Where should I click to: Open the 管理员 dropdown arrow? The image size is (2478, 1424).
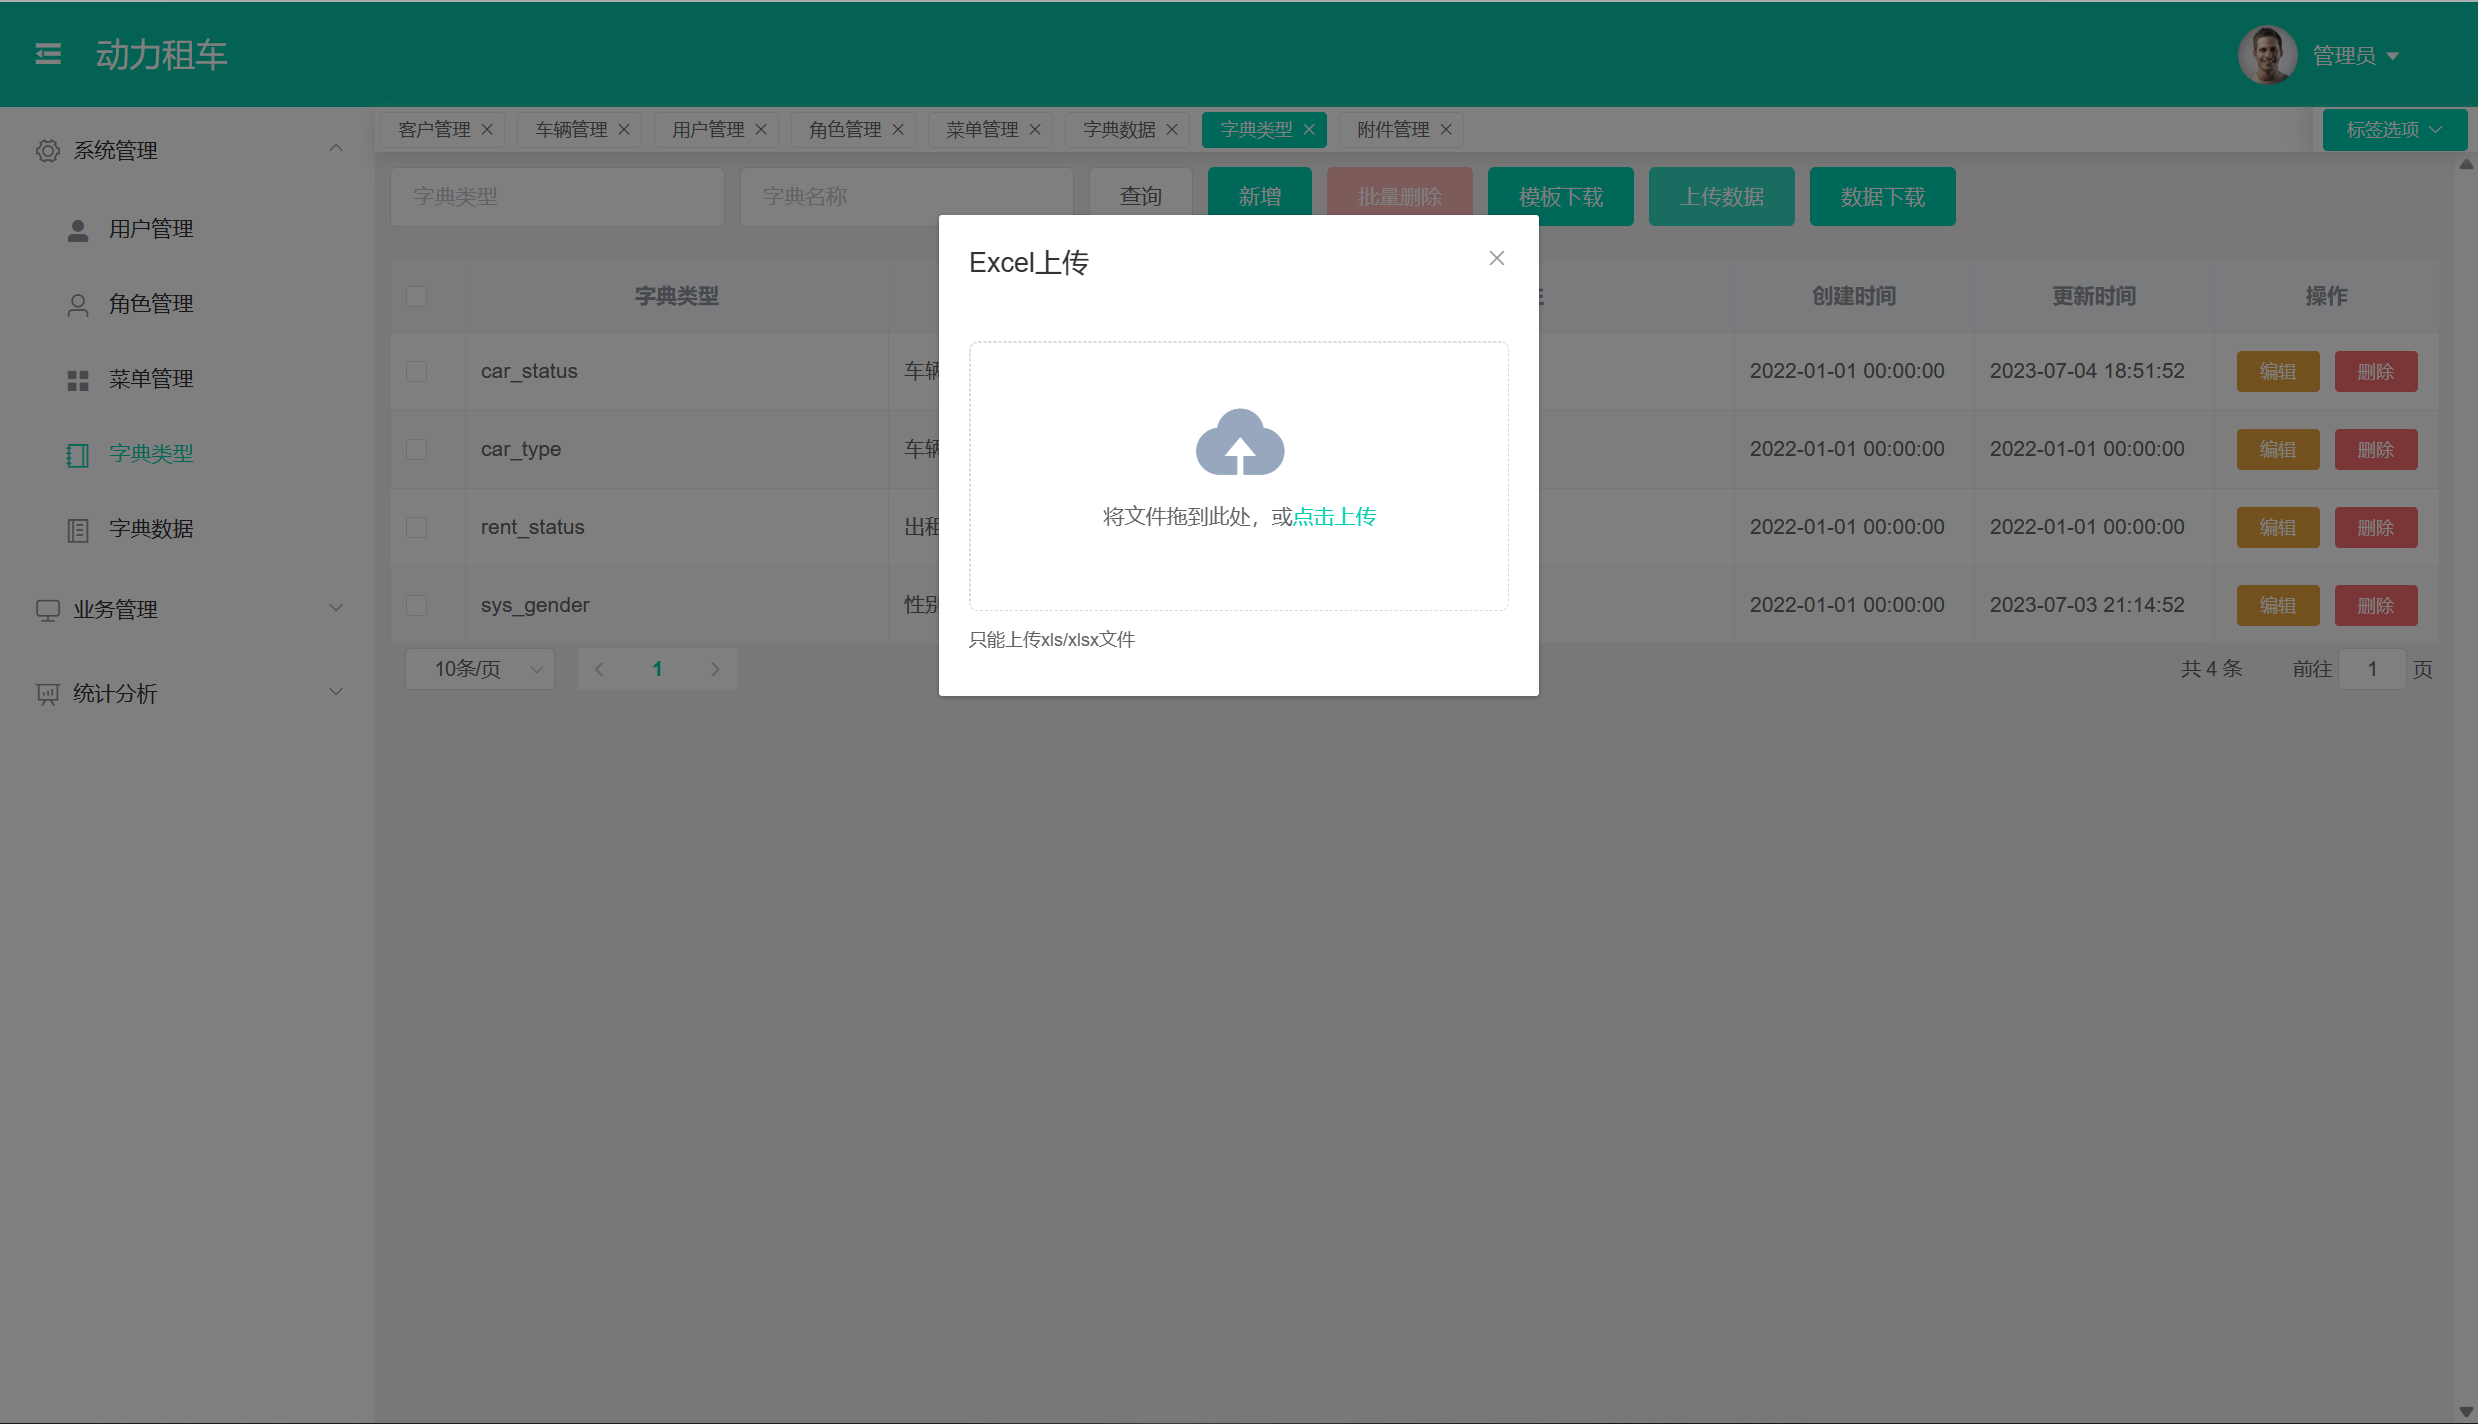coord(2393,56)
